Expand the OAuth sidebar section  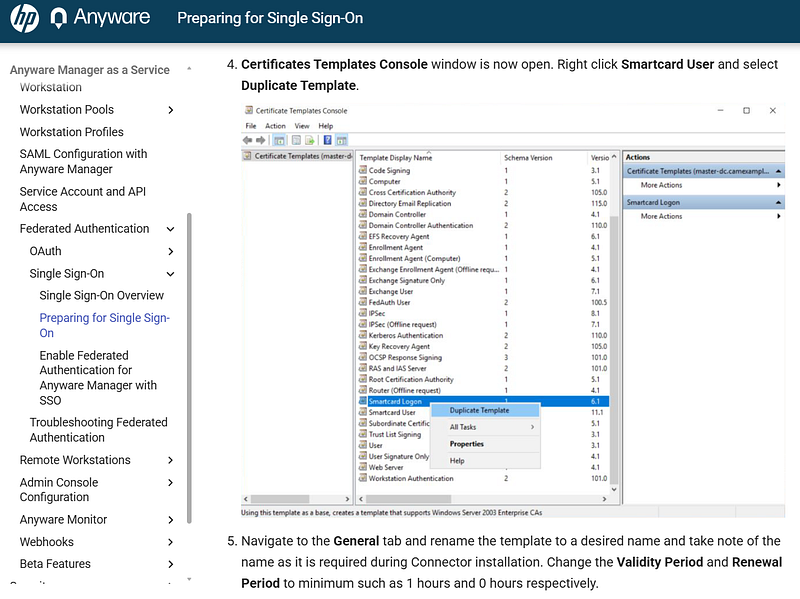point(171,251)
